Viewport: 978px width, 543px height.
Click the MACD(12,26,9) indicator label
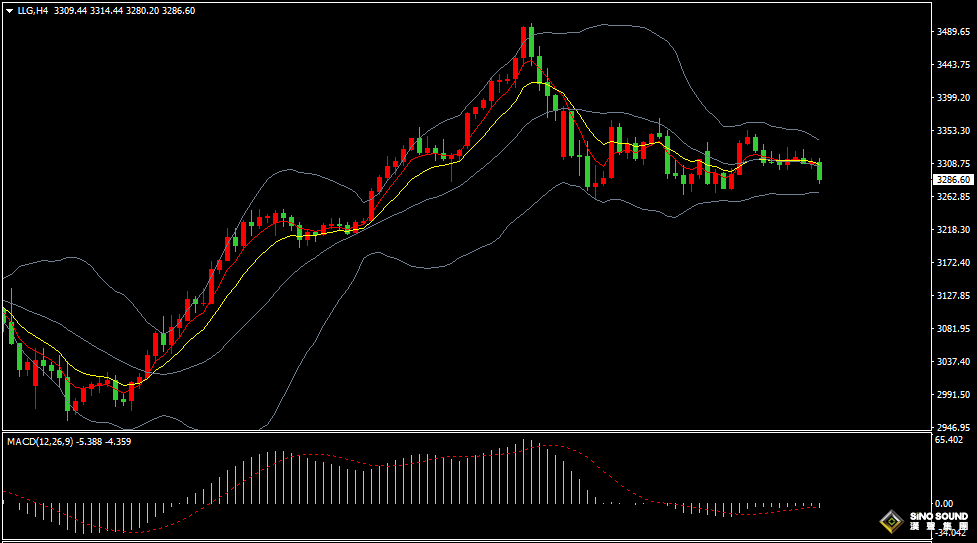38,441
